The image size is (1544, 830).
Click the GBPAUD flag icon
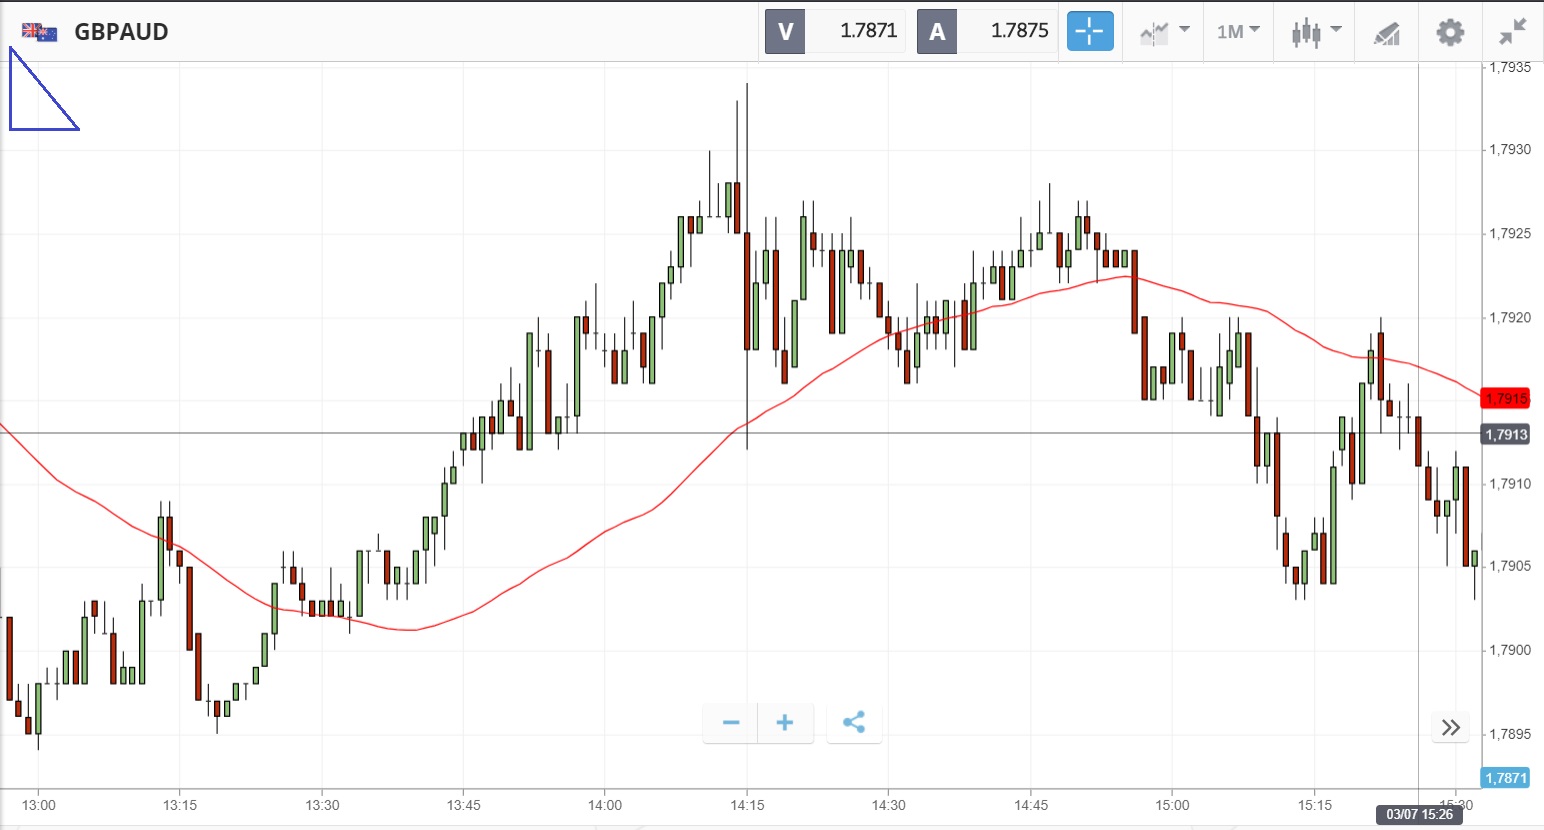[39, 32]
